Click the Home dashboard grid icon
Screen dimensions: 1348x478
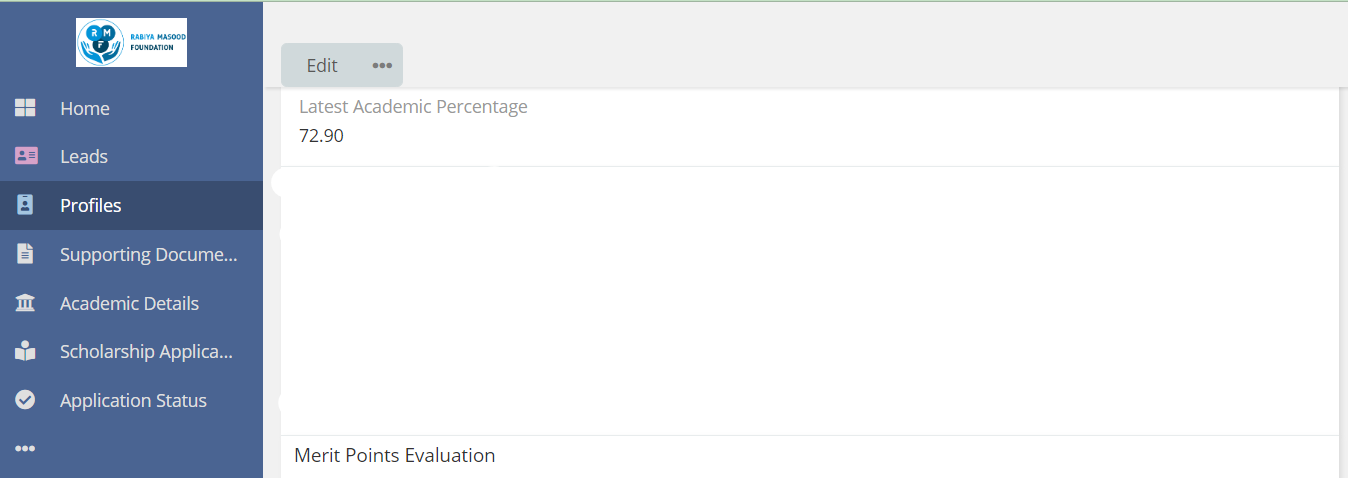pyautogui.click(x=25, y=108)
